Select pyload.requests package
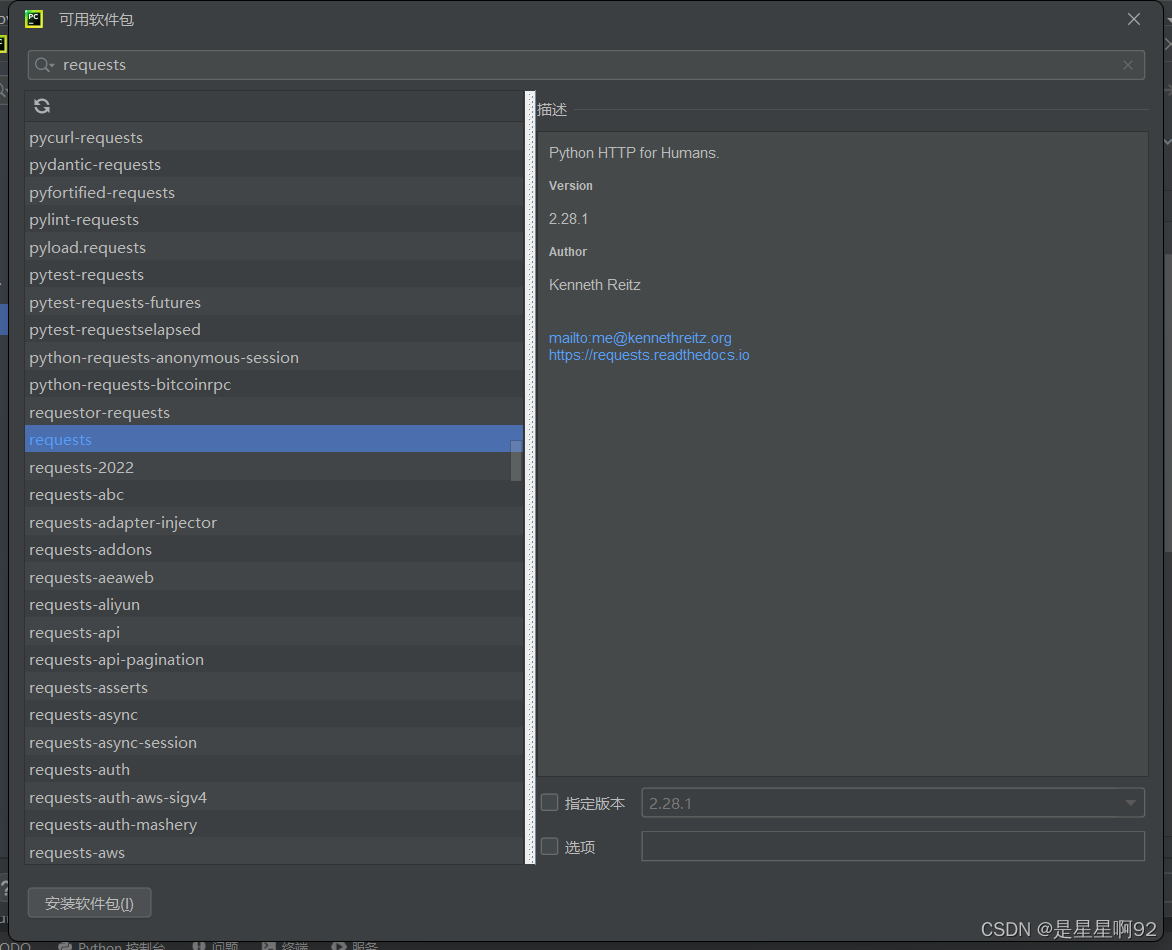The image size is (1172, 950). pos(274,247)
